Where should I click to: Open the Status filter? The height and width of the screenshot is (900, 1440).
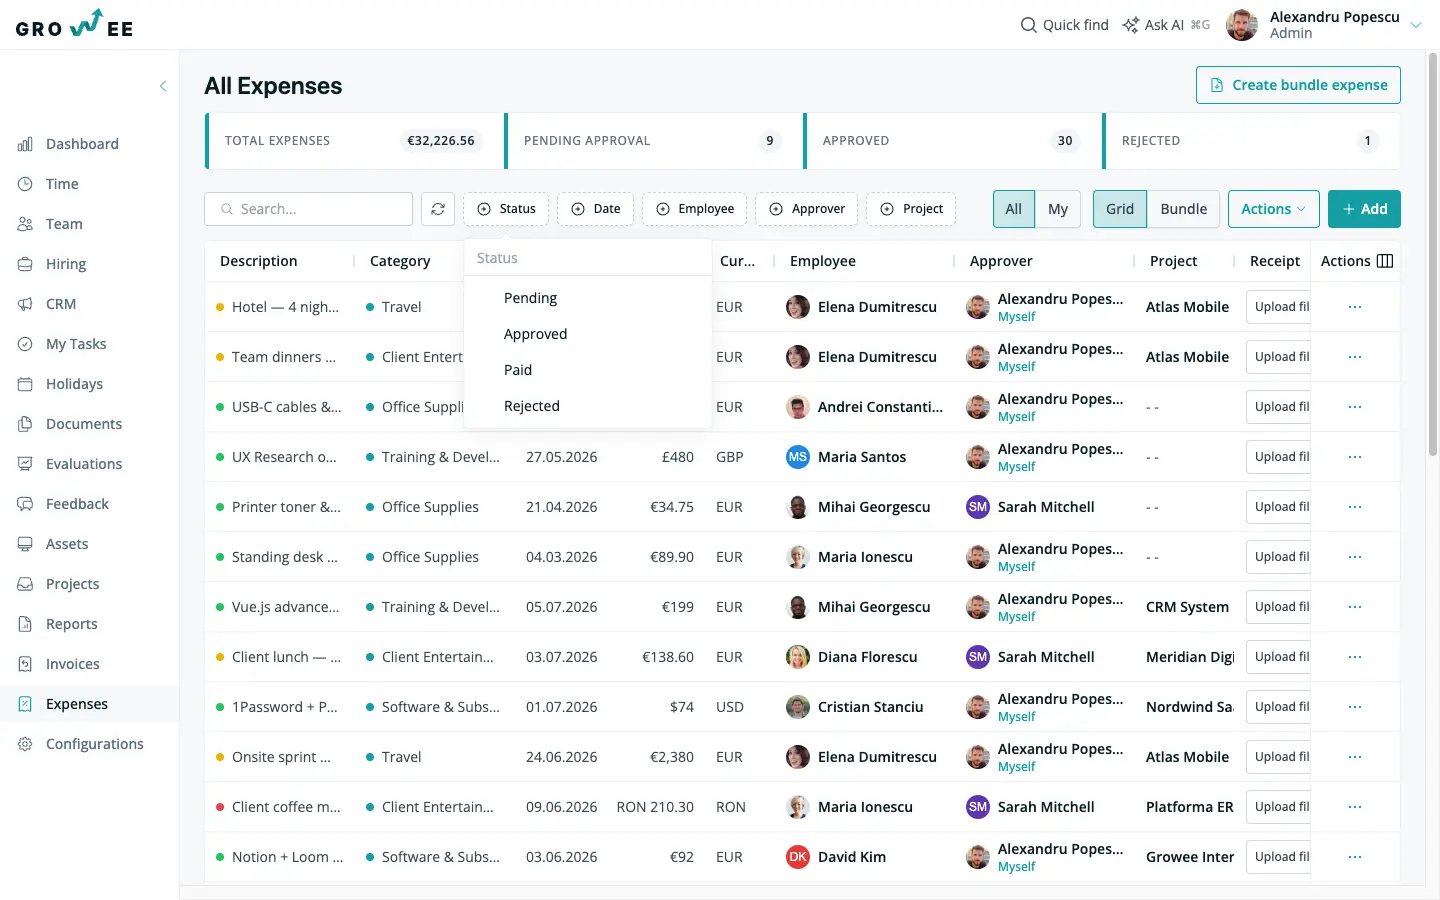[x=506, y=209]
